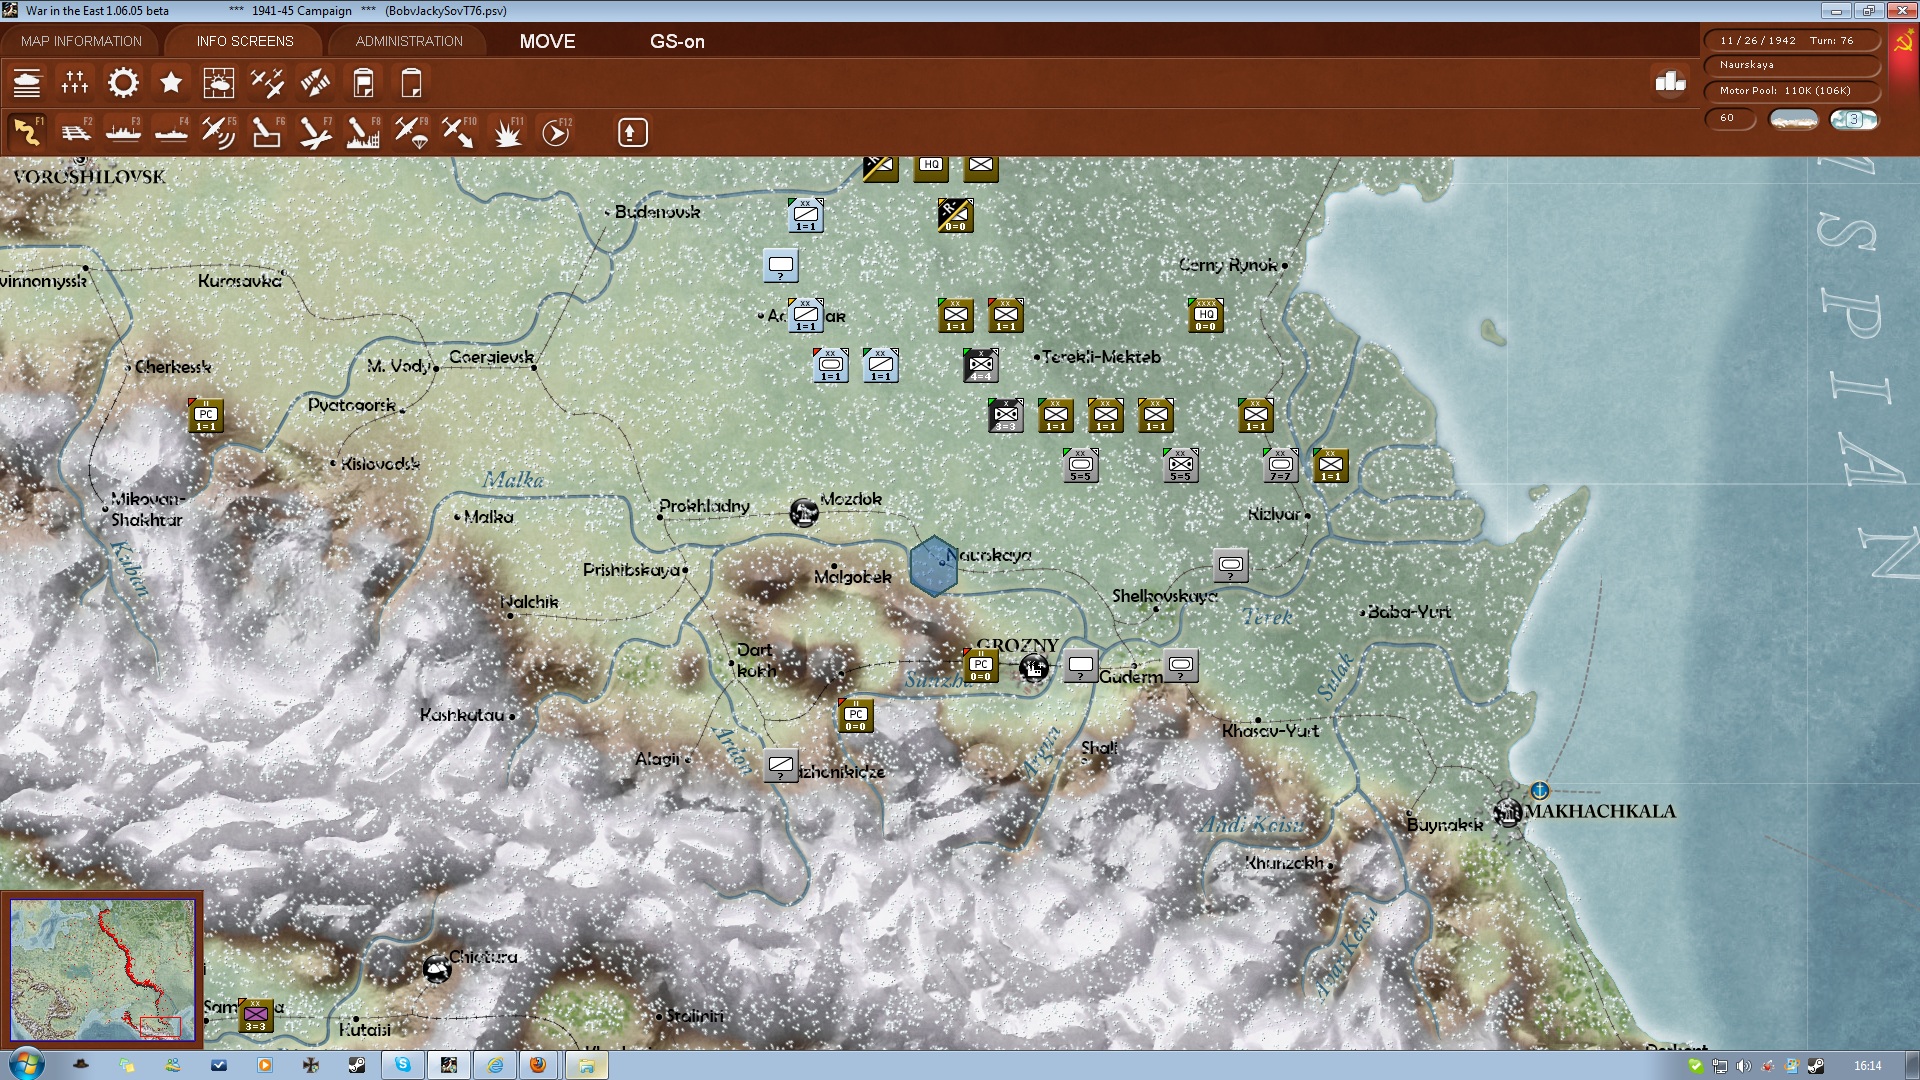This screenshot has height=1080, width=1920.
Task: Select the F9 air transport parachute mode
Action: [x=411, y=132]
